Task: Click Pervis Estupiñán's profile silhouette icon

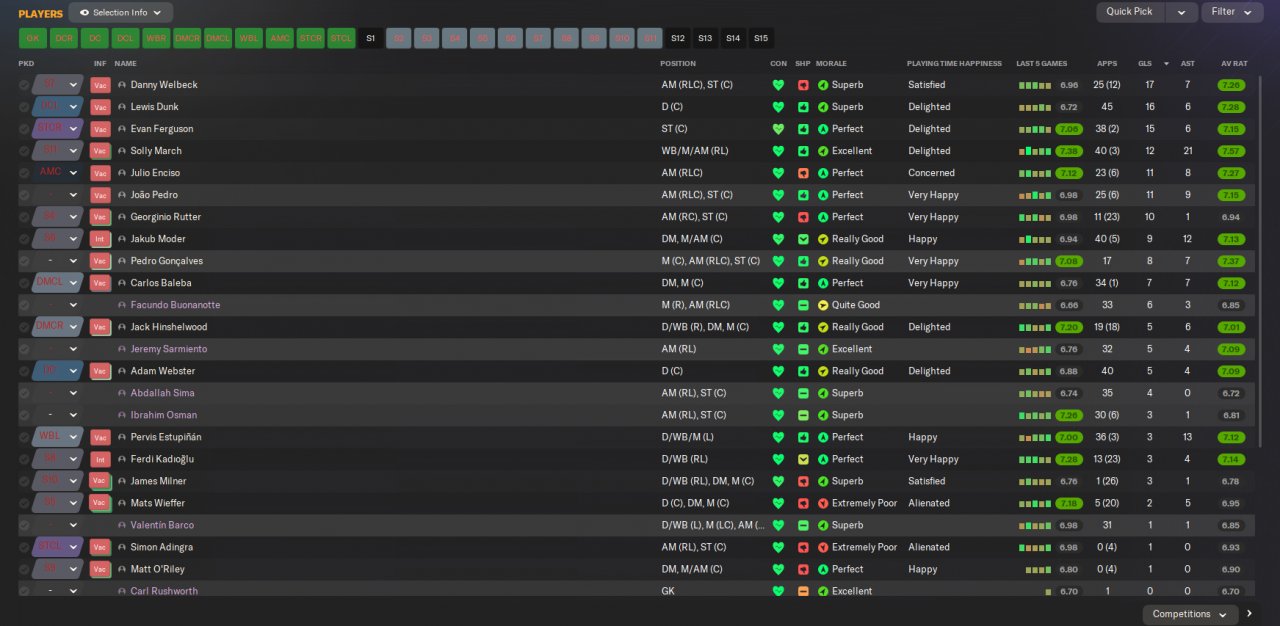Action: click(x=122, y=437)
